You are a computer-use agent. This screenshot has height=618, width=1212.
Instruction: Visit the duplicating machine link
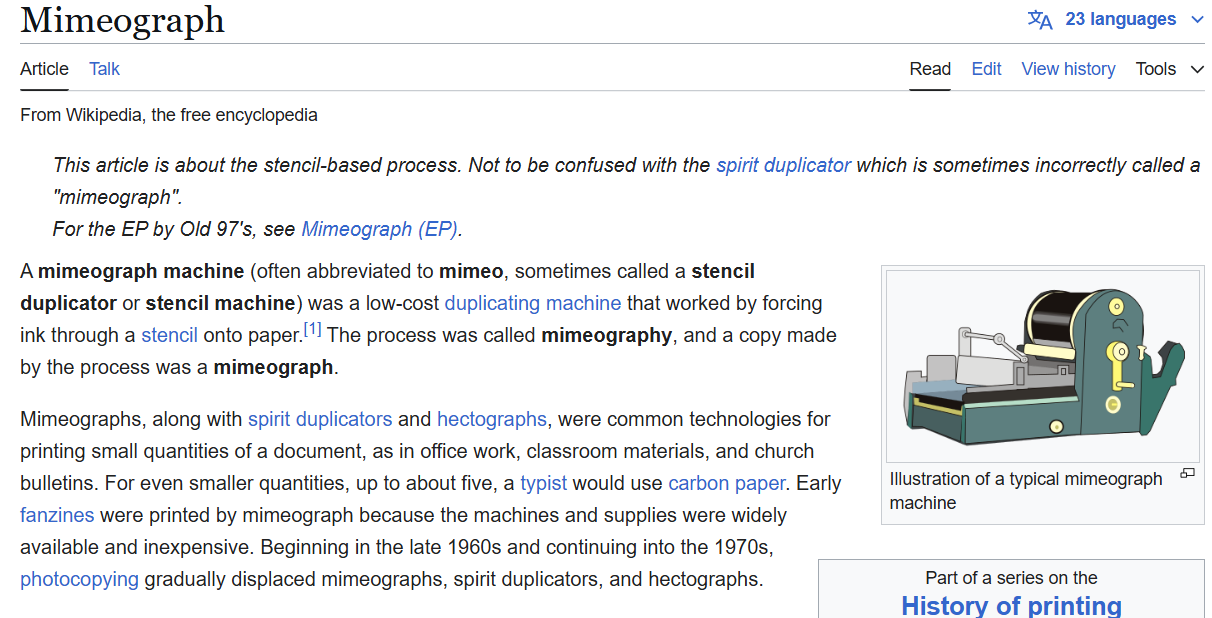533,303
